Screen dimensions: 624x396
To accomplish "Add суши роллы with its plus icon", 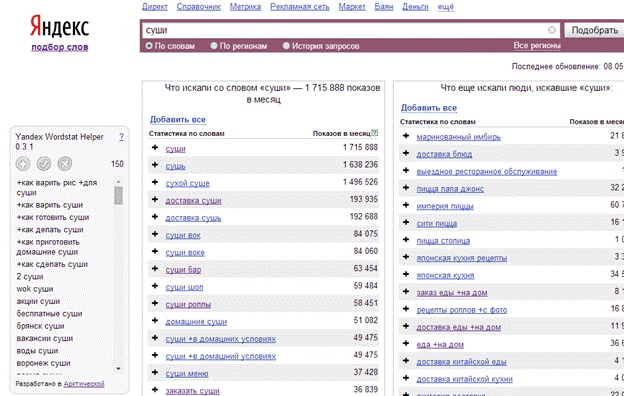I will point(155,303).
